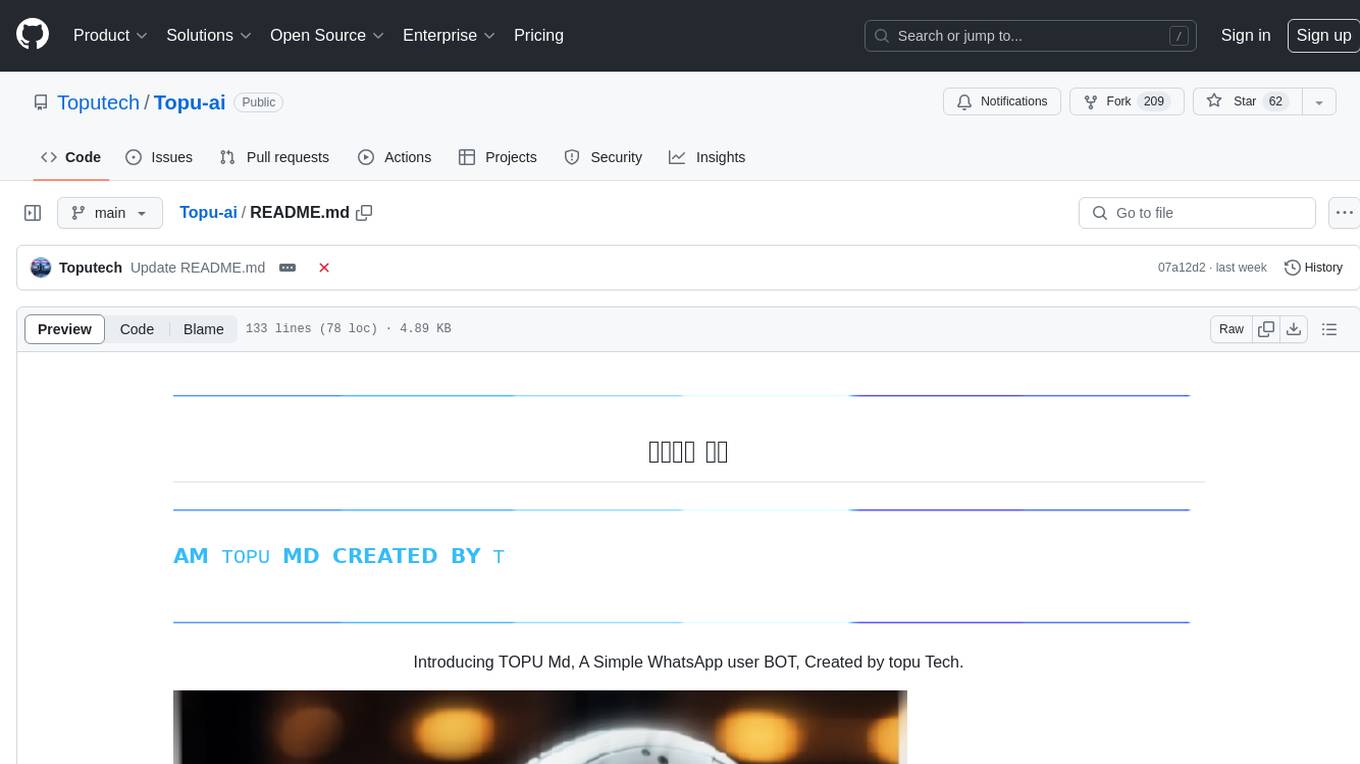Open the Toputech commit author link
This screenshot has width=1360, height=764.
coord(90,267)
